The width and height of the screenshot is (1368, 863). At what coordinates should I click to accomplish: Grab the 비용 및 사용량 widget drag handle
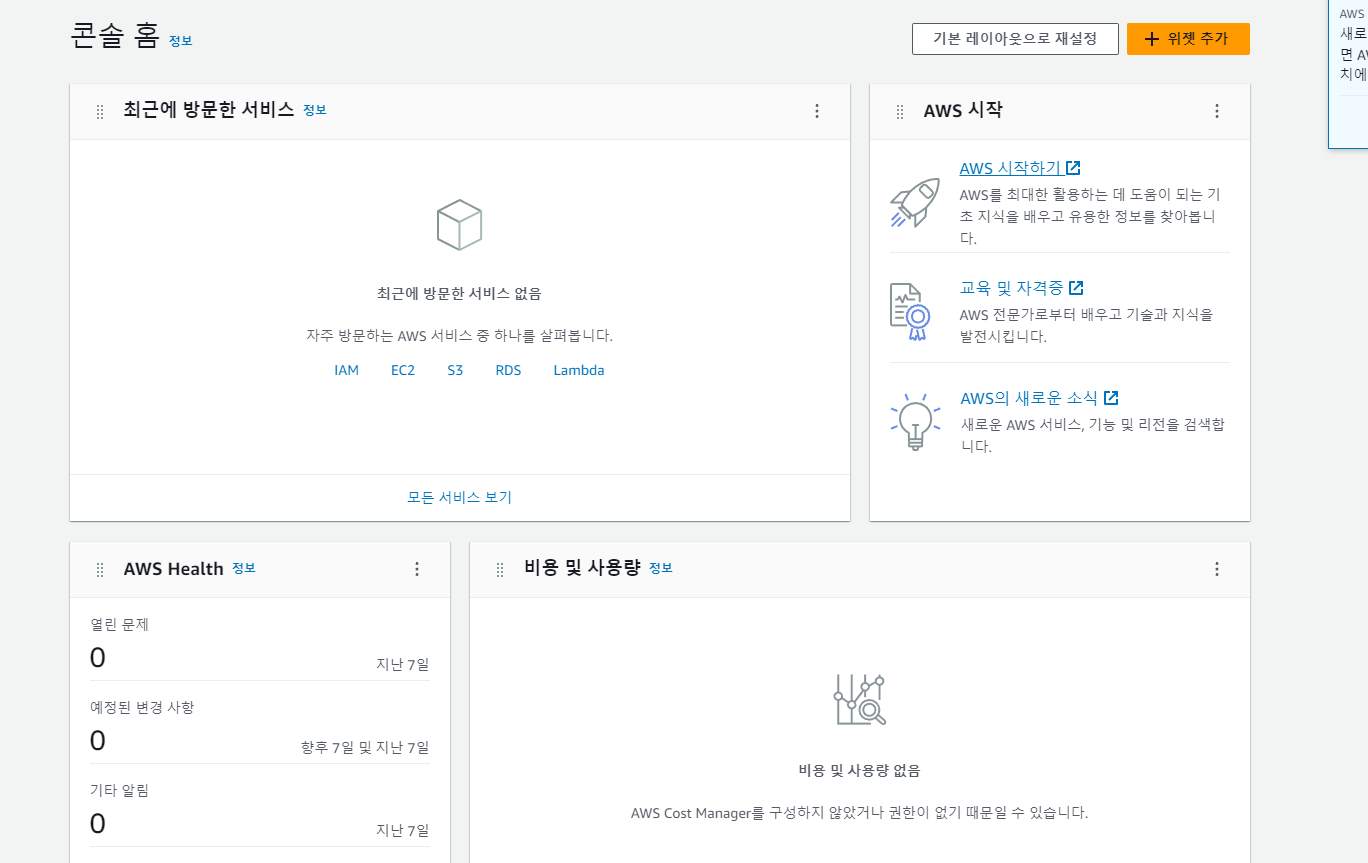500,570
